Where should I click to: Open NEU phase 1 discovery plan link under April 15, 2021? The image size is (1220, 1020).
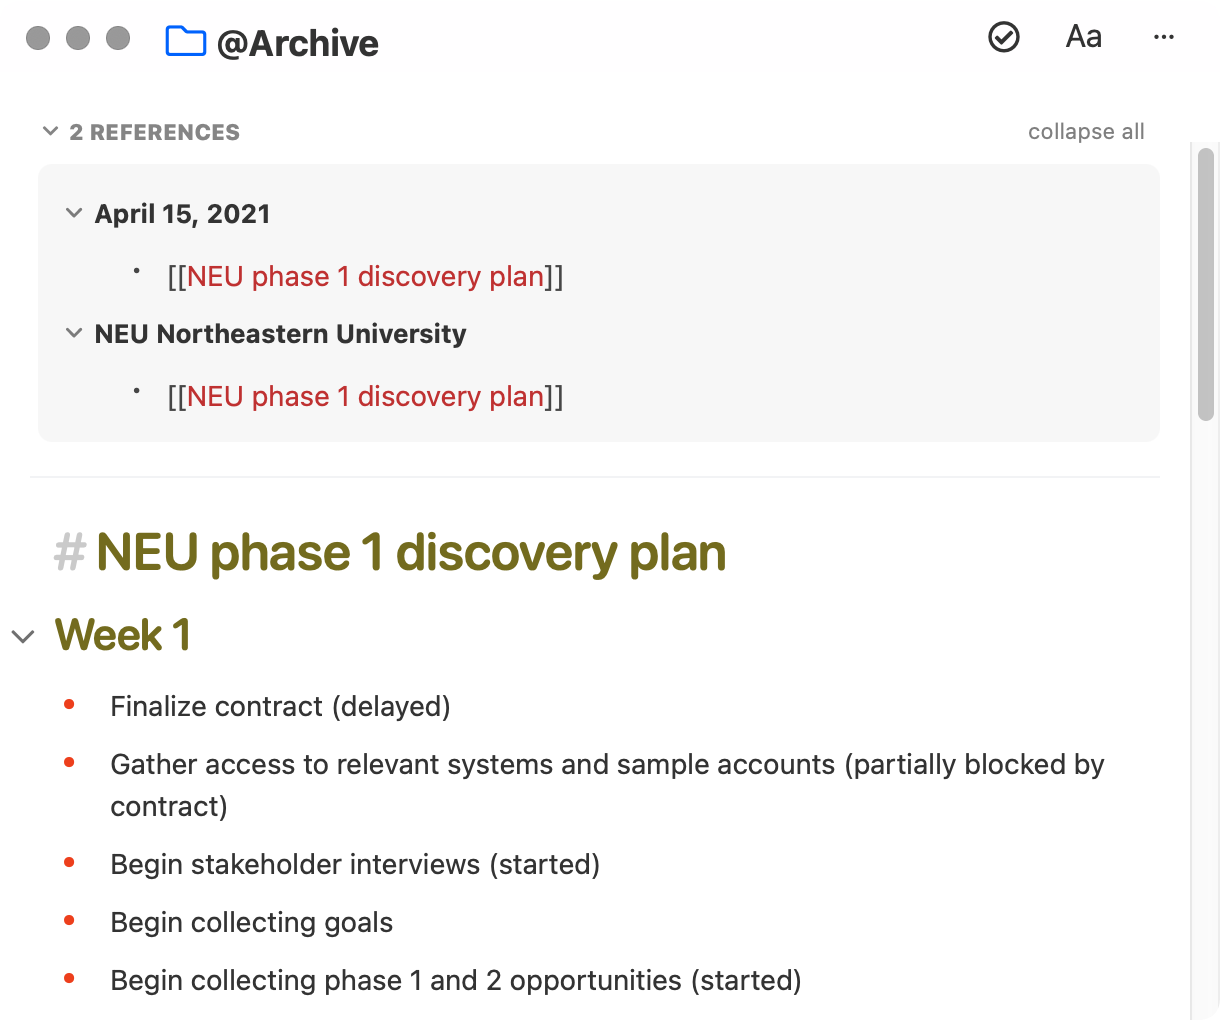pyautogui.click(x=365, y=276)
